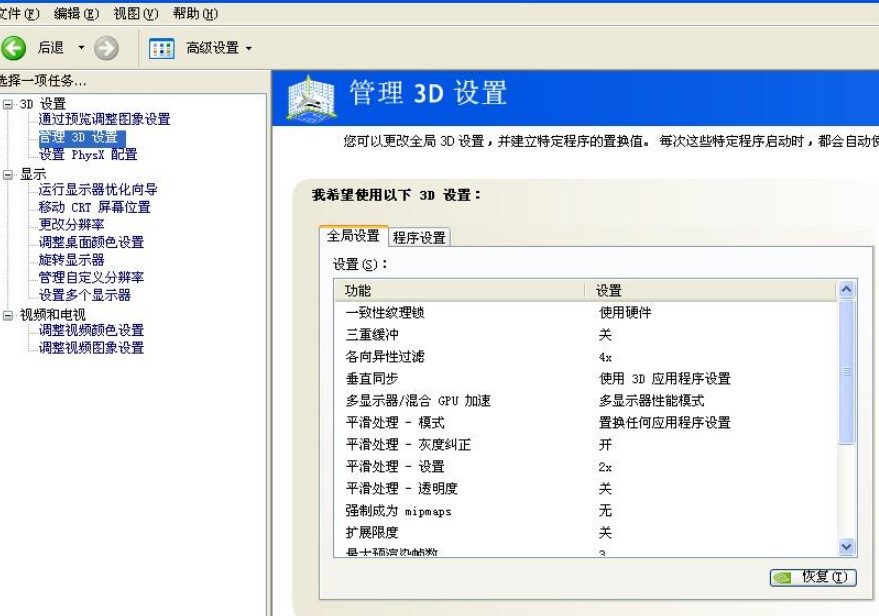
Task: Open 调整桌面颜色设置 task
Action: 91,242
